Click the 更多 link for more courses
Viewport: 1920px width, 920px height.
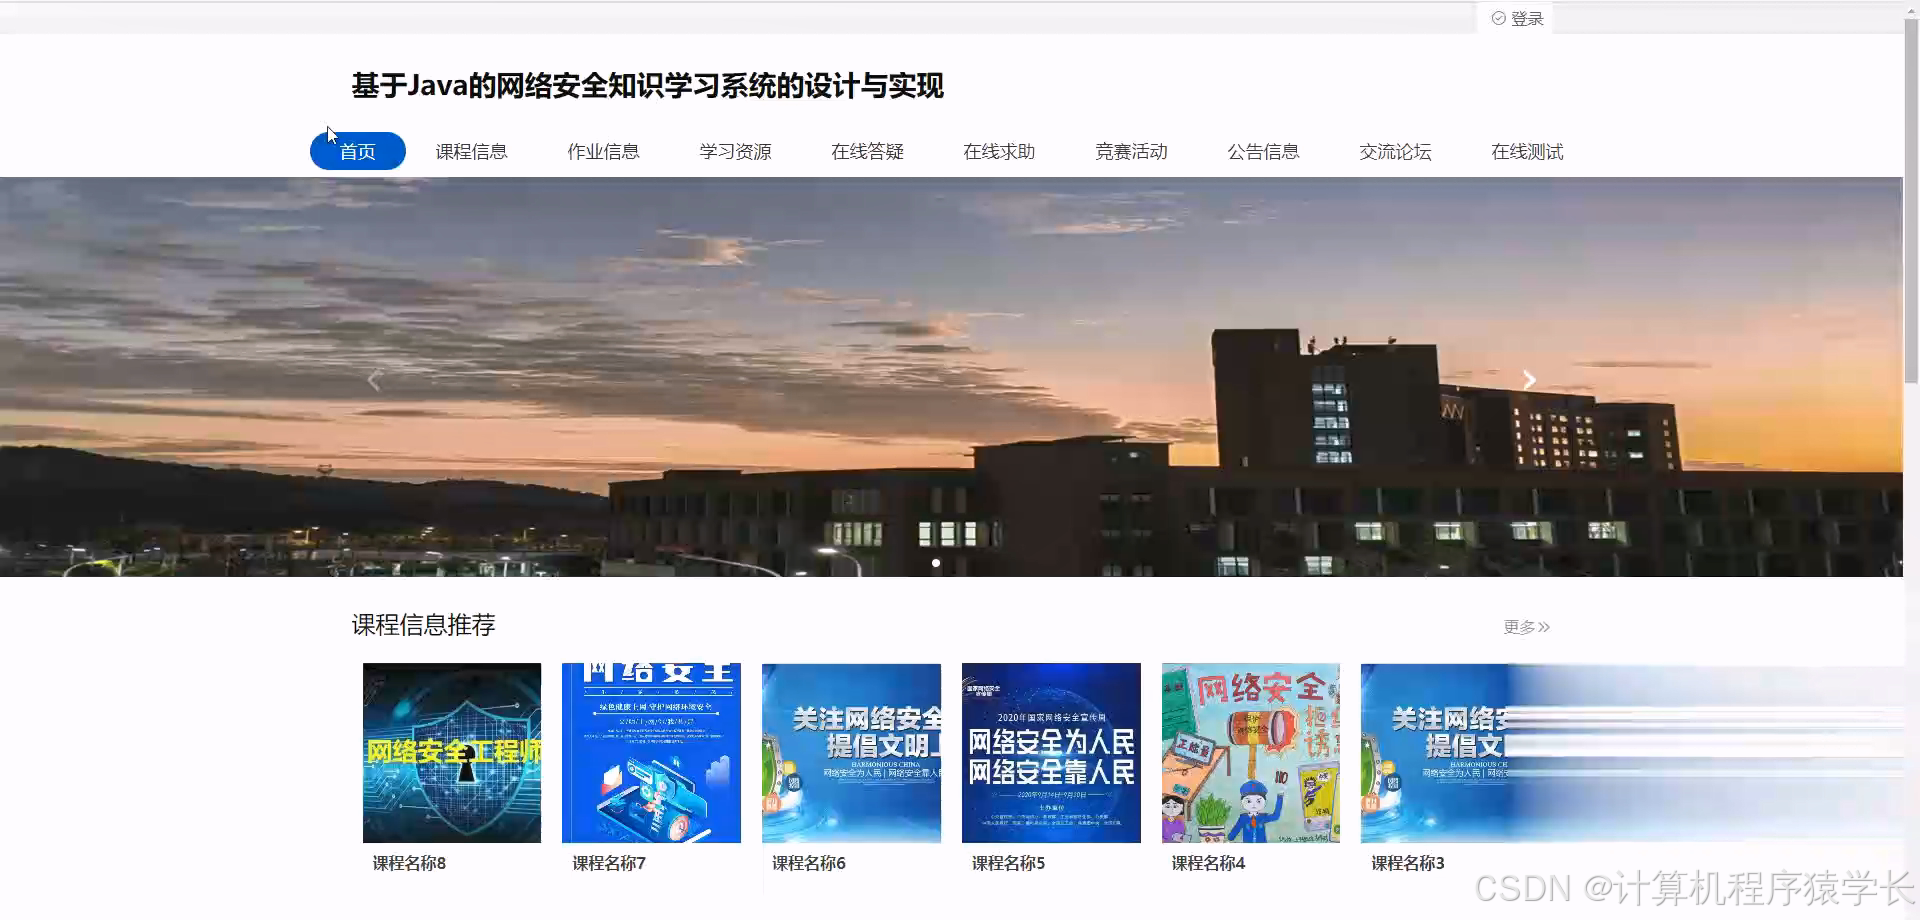click(1521, 626)
